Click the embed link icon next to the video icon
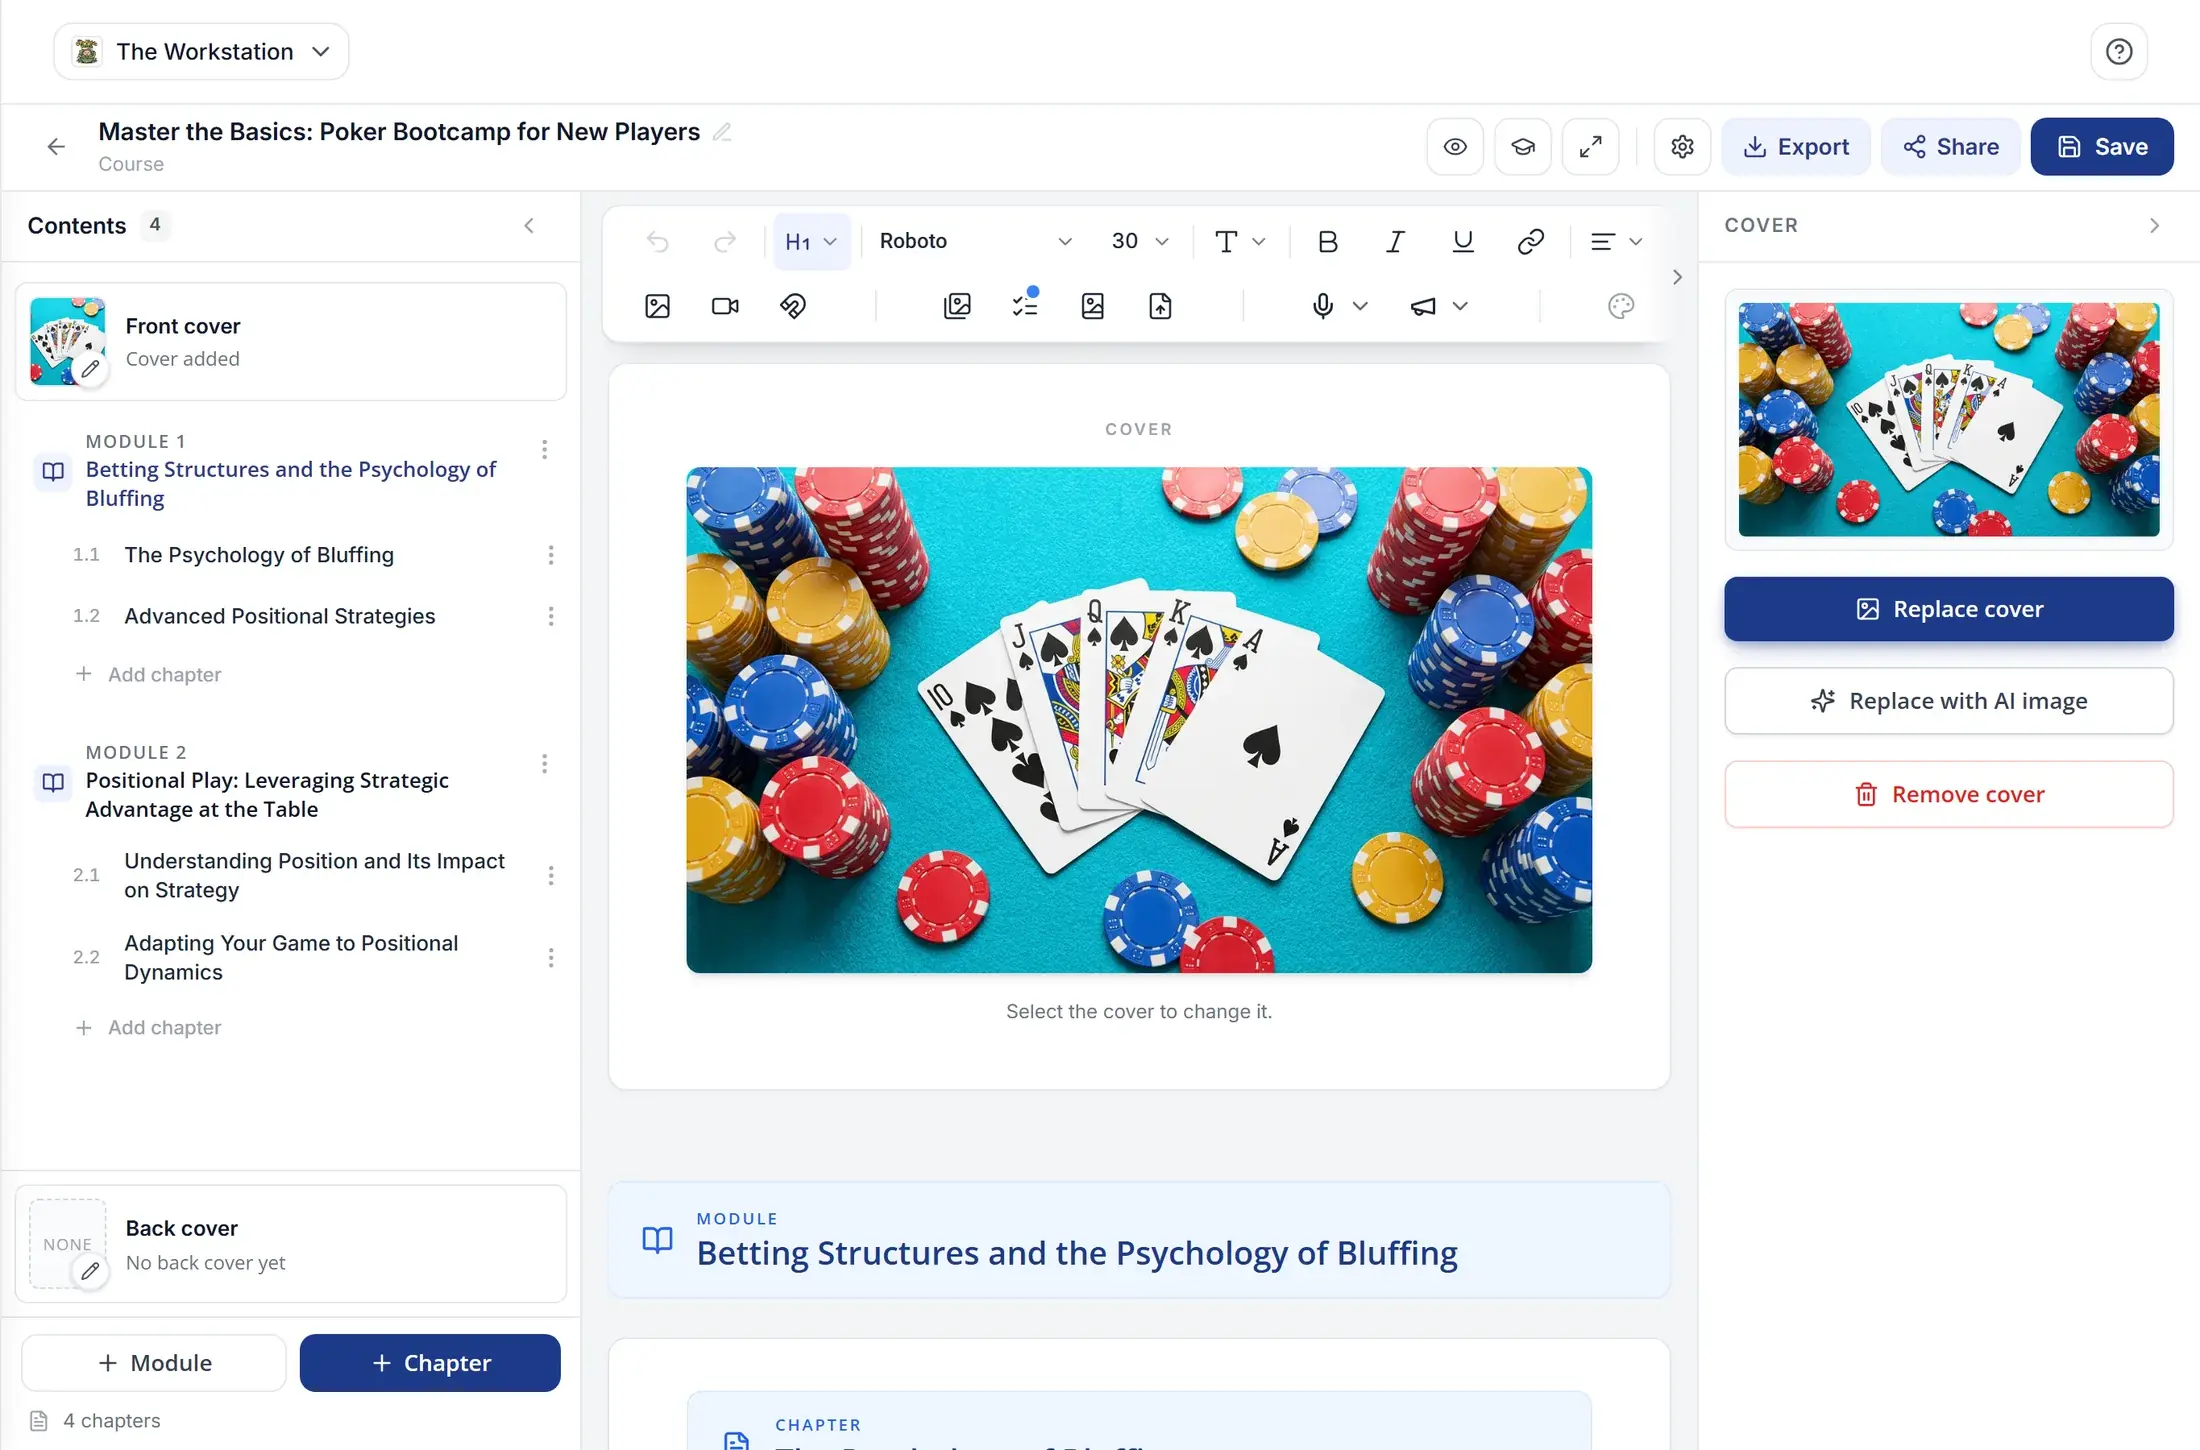The image size is (2200, 1450). (x=793, y=306)
